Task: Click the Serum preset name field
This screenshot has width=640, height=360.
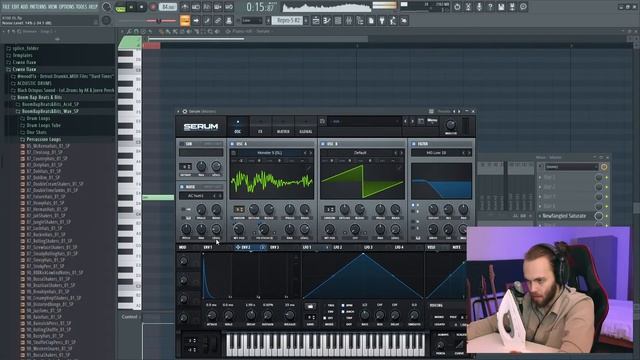Action: point(364,121)
